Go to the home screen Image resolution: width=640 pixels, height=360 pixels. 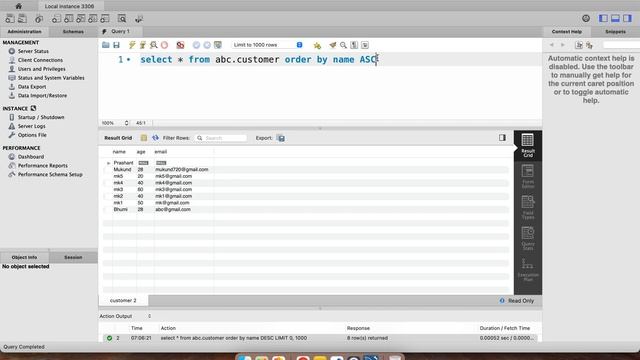(19, 6)
